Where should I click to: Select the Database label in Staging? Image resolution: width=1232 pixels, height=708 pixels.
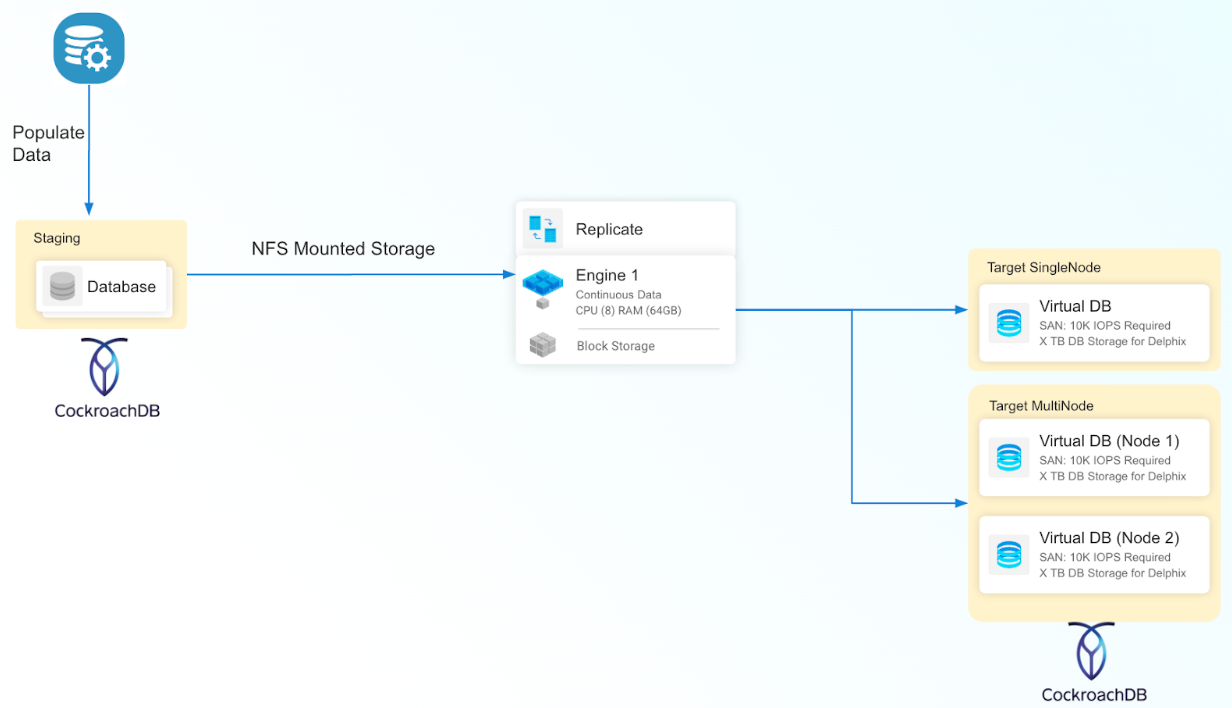pos(121,287)
